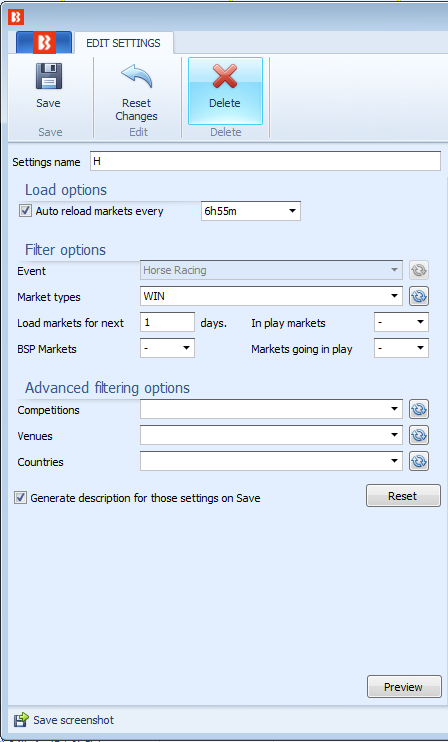Refresh the Venues list
Viewport: 448px width, 742px height.
419,435
